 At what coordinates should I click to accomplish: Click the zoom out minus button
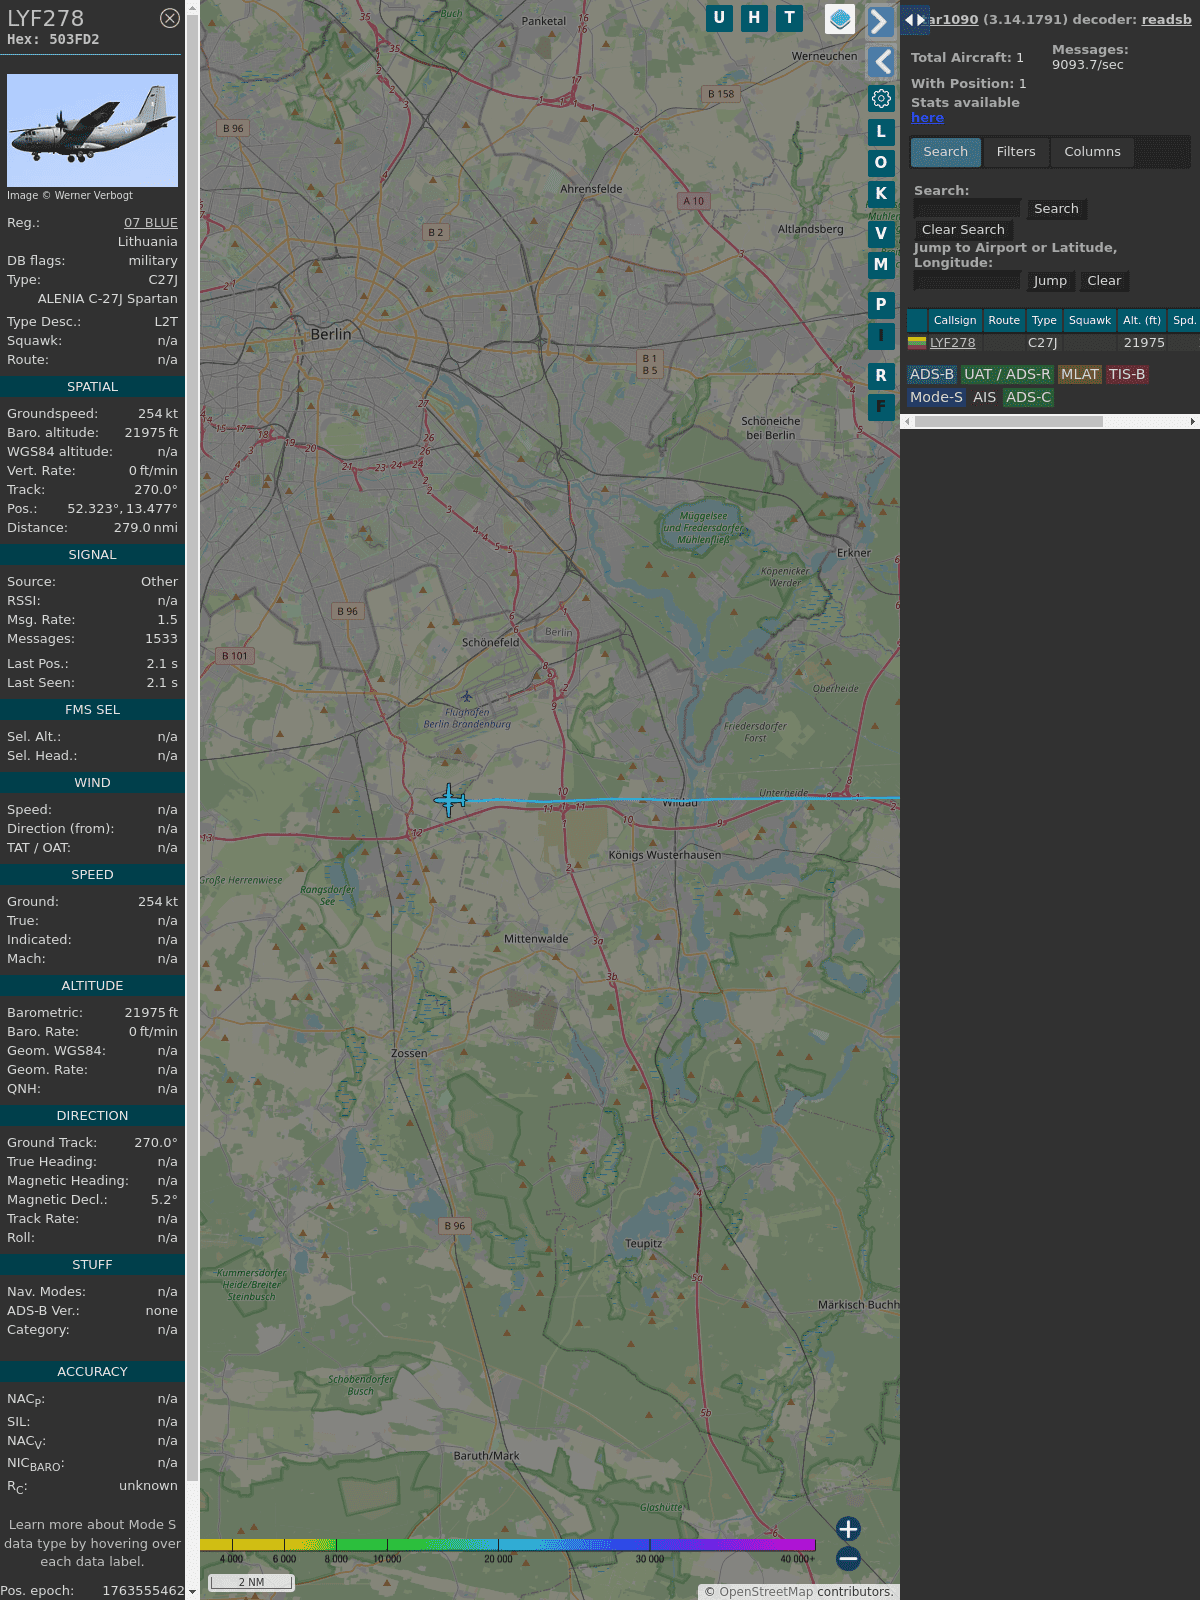tap(848, 1558)
